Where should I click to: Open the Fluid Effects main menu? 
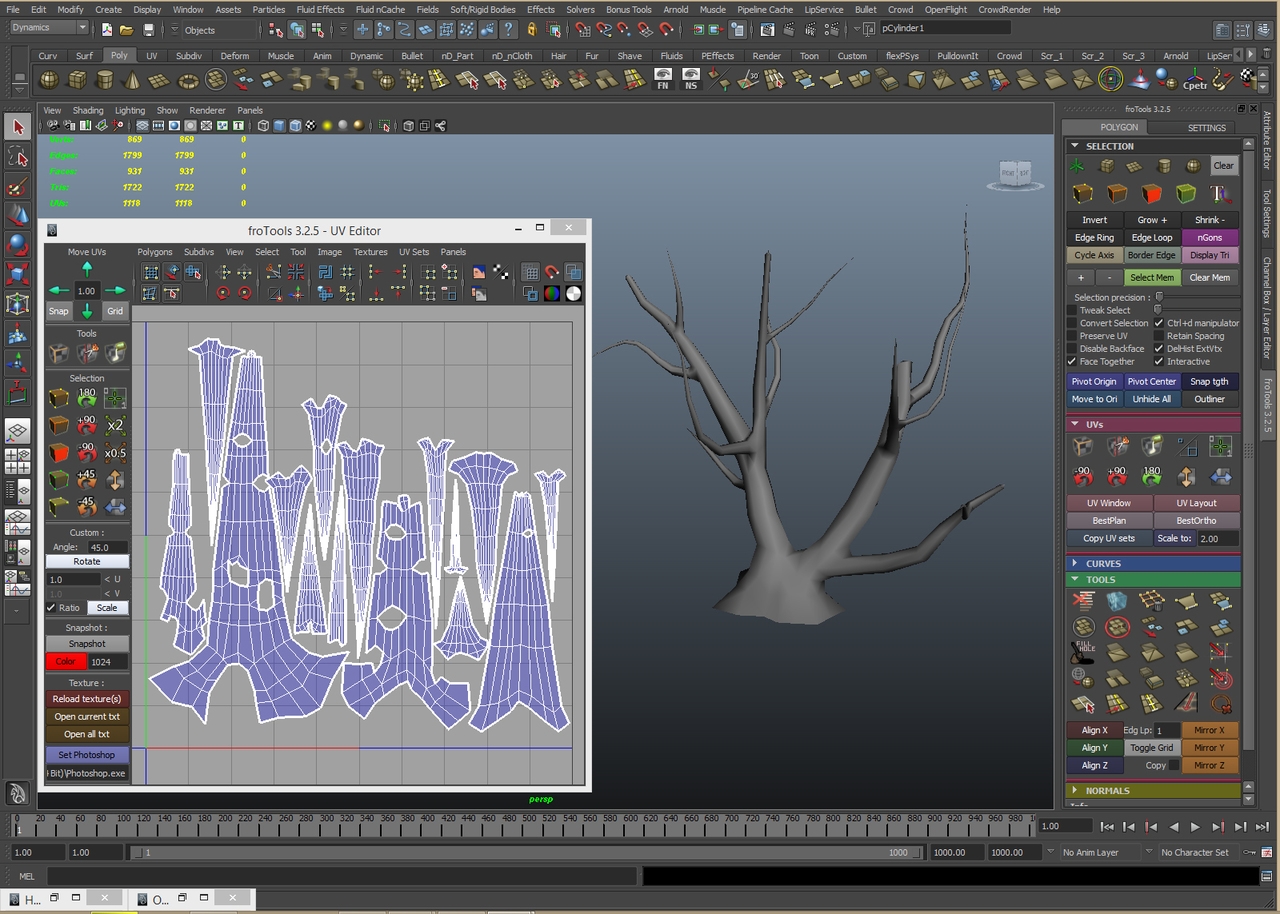(x=320, y=9)
